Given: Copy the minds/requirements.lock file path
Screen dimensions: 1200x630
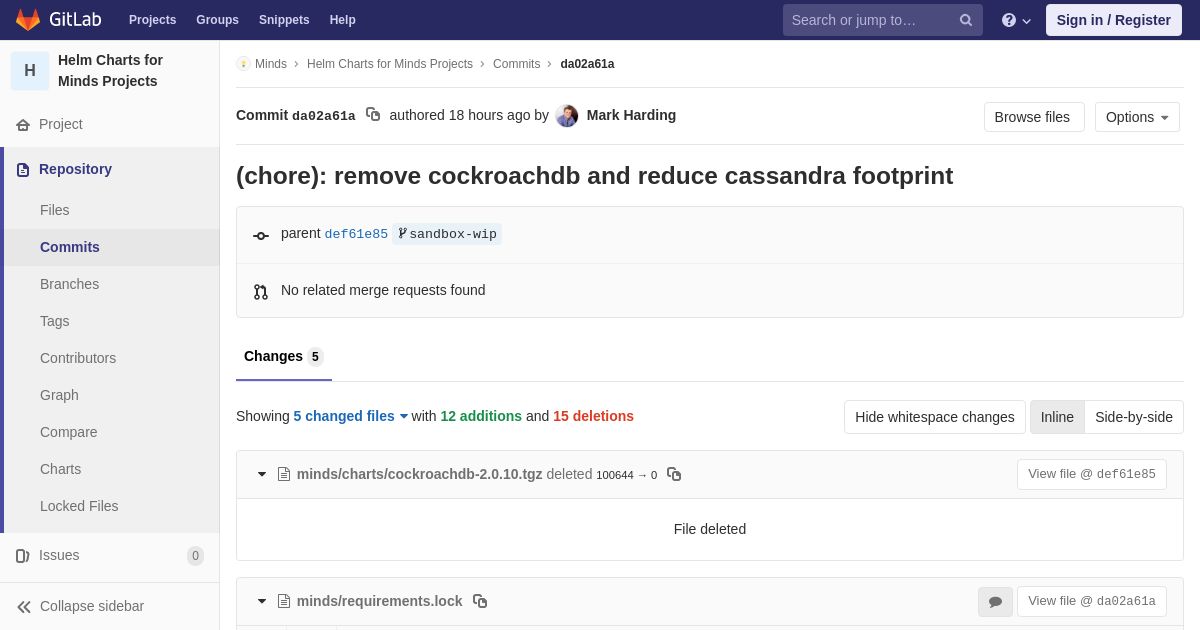Looking at the screenshot, I should click(x=480, y=601).
